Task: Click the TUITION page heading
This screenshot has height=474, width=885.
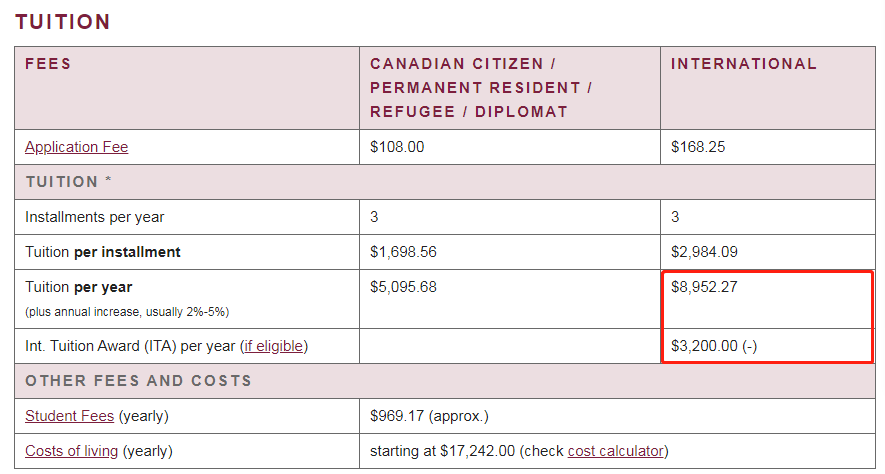Action: click(63, 22)
